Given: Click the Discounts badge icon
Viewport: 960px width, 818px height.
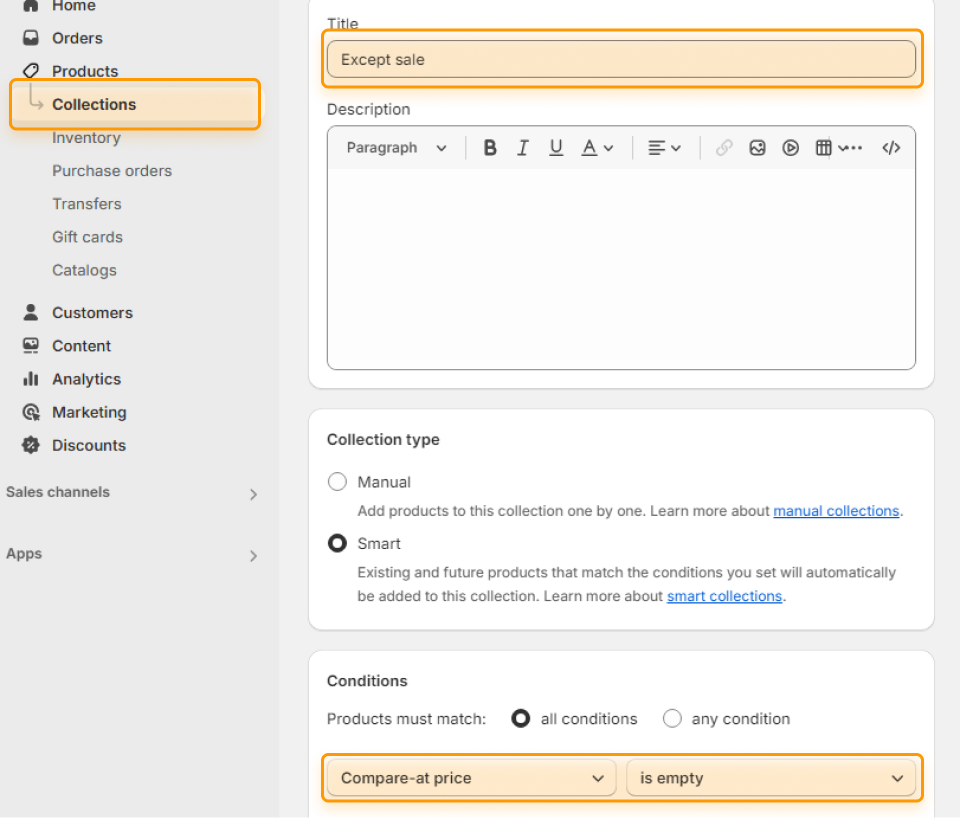Looking at the screenshot, I should (x=31, y=445).
